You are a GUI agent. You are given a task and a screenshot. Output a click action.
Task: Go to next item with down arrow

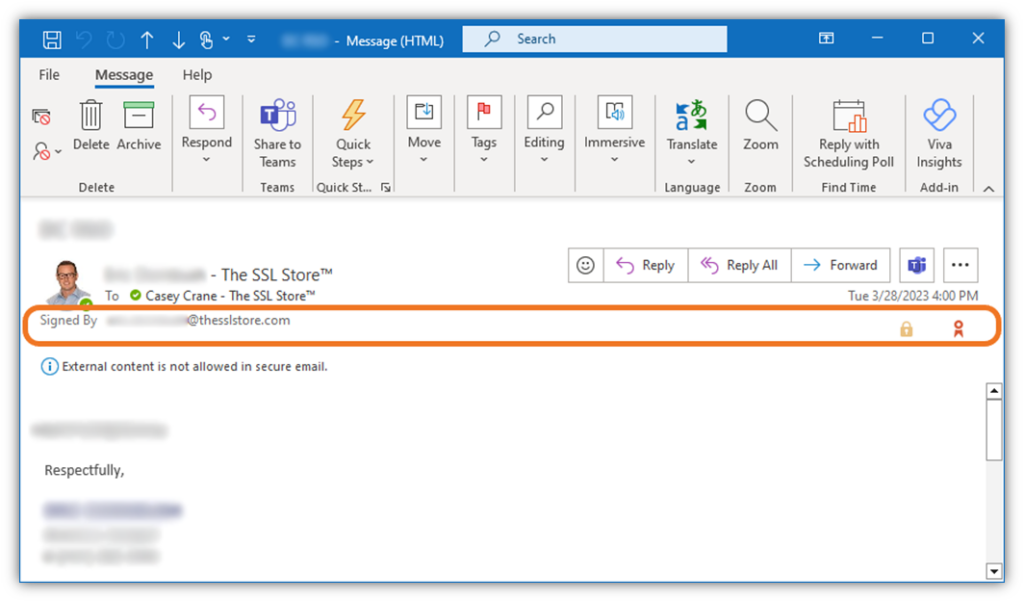pyautogui.click(x=178, y=40)
